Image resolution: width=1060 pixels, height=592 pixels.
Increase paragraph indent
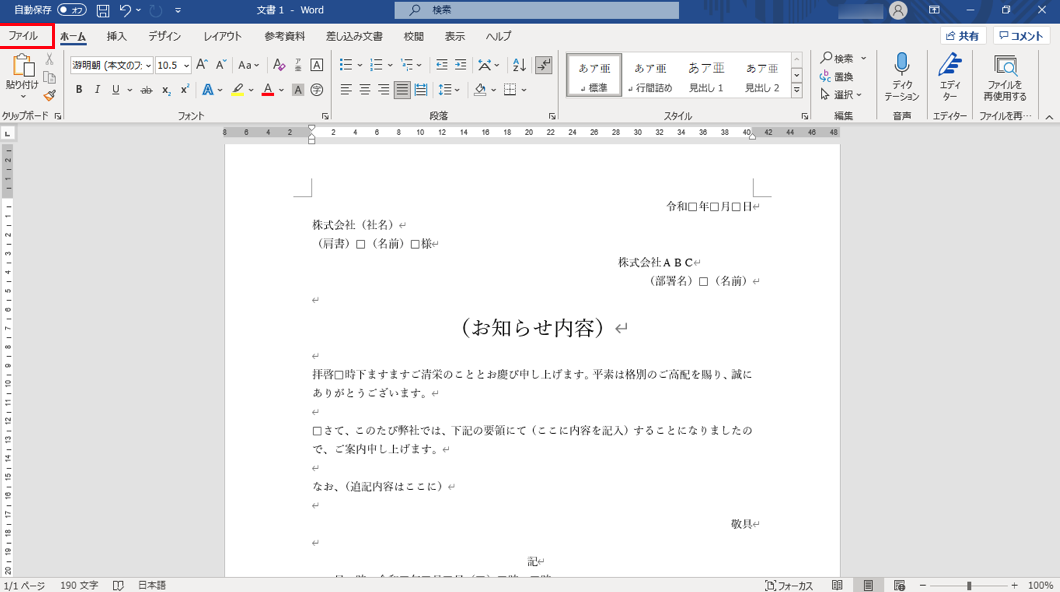pos(460,65)
